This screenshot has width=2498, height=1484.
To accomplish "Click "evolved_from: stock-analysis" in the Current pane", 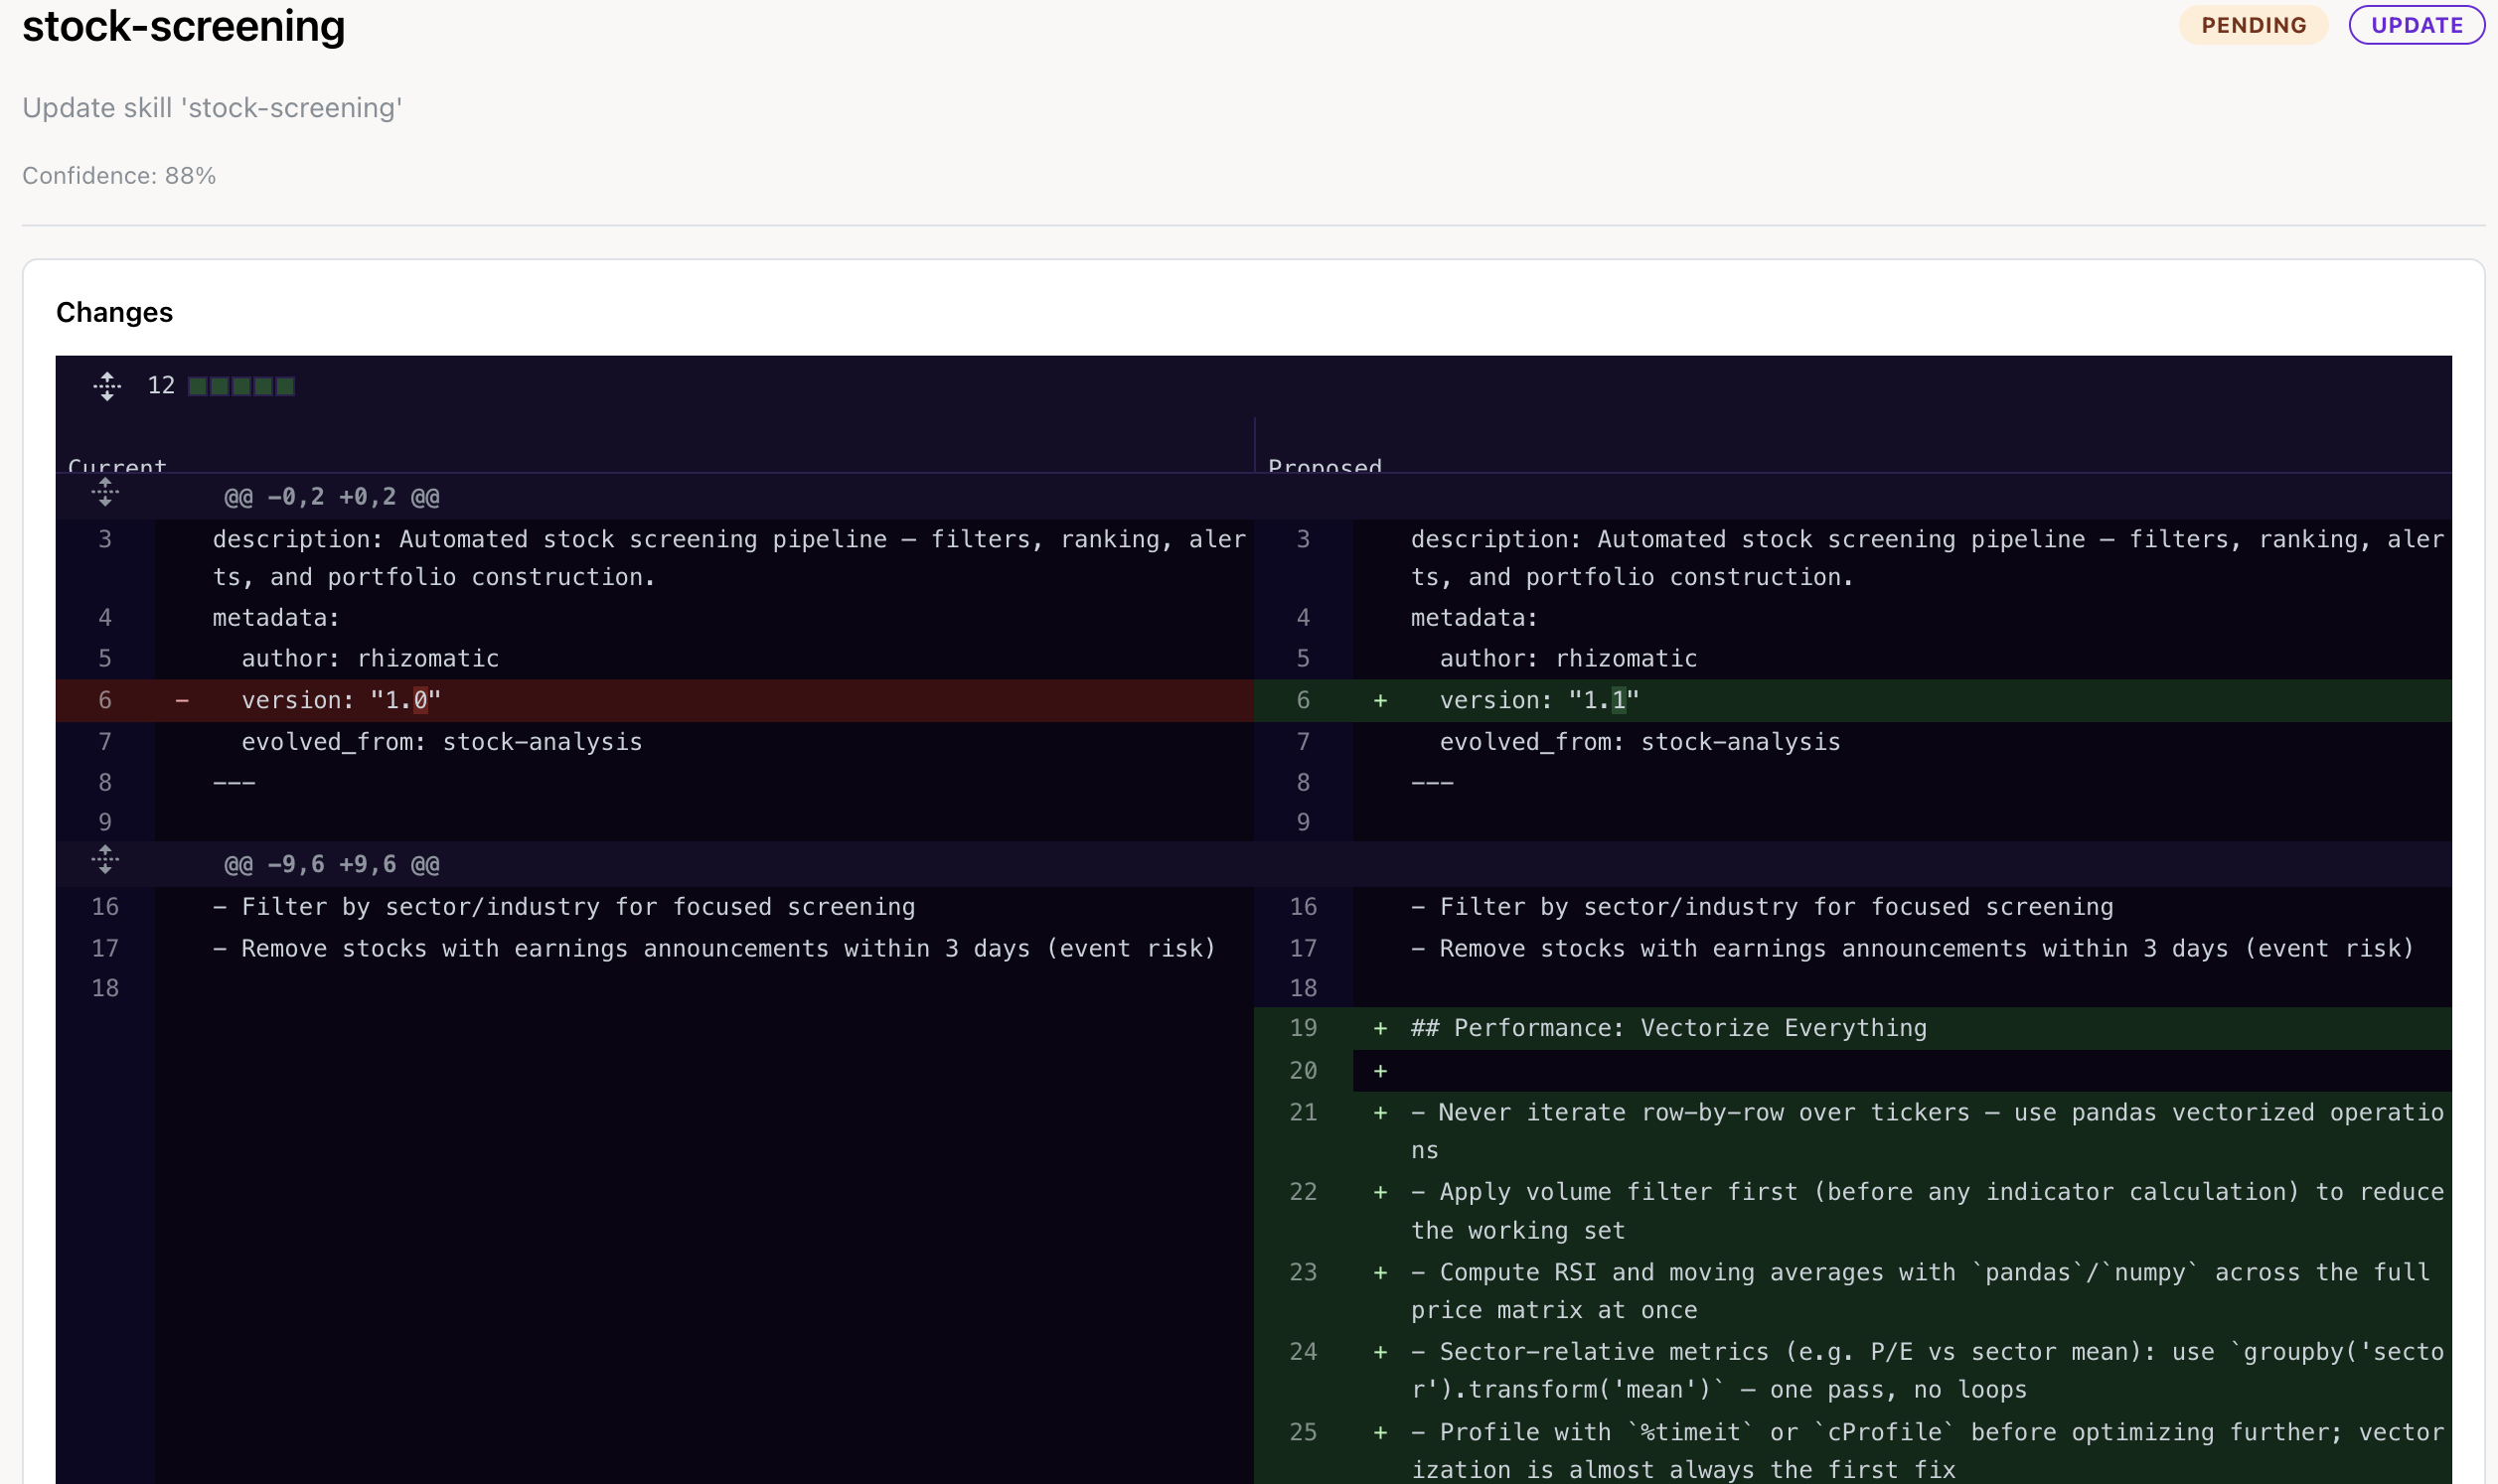I will (442, 742).
